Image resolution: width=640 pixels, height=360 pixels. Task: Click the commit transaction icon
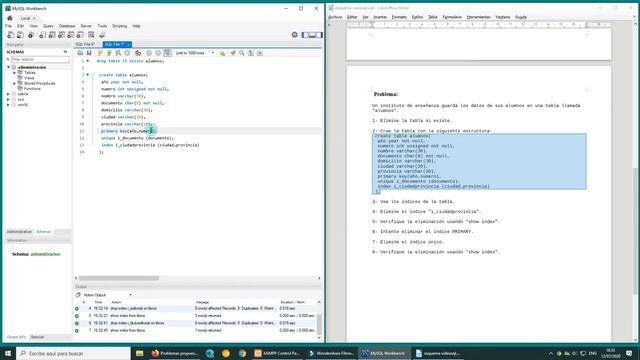tap(149, 53)
